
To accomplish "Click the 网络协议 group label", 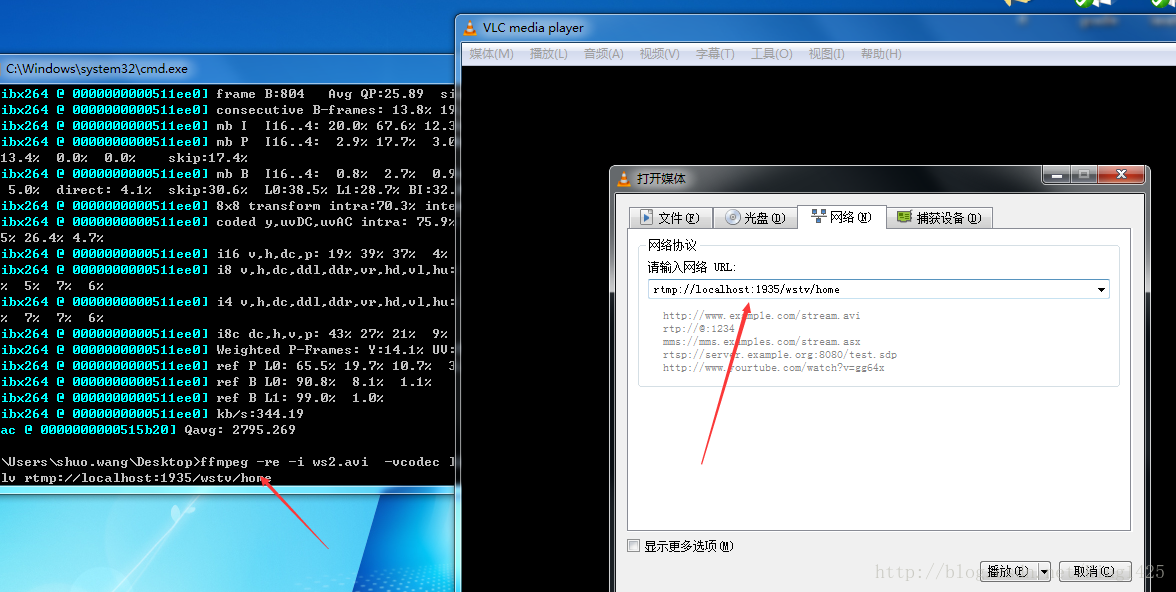I will pyautogui.click(x=673, y=245).
